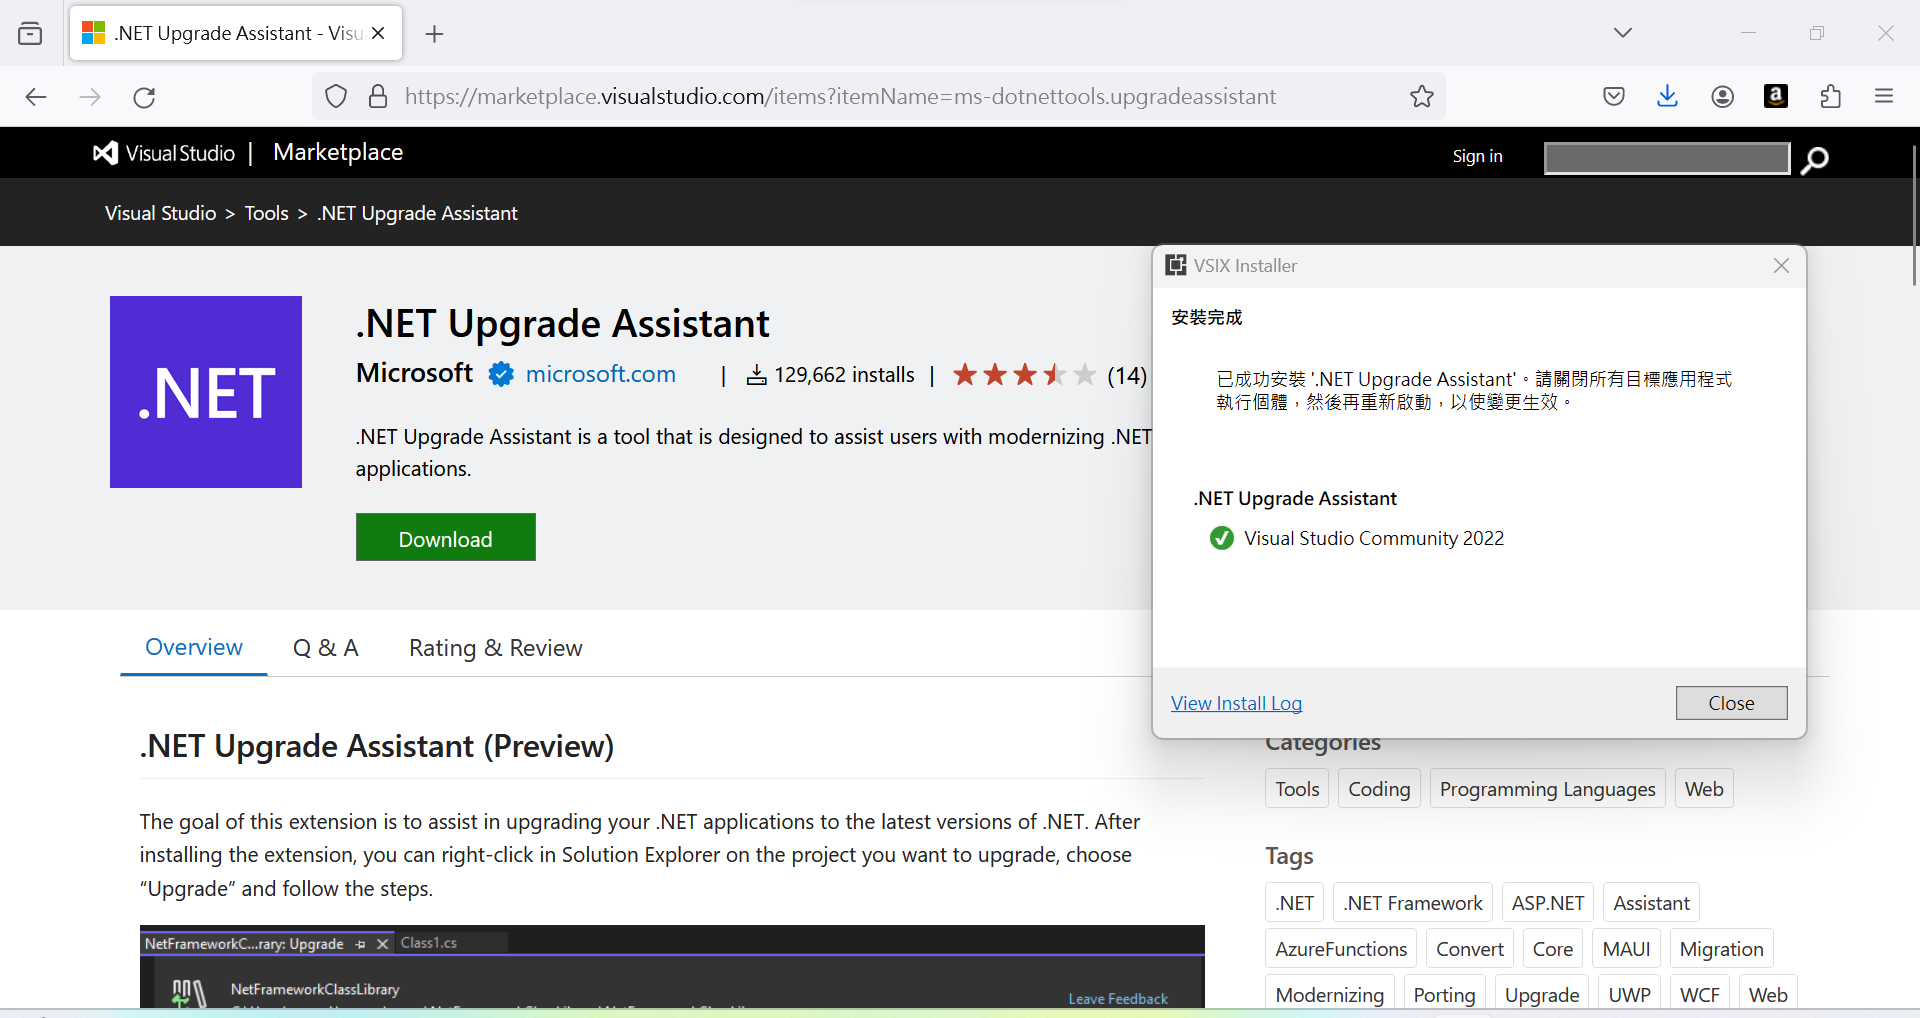Viewport: 1920px width, 1018px height.
Task: Open the Marketplace header link
Action: pos(338,152)
